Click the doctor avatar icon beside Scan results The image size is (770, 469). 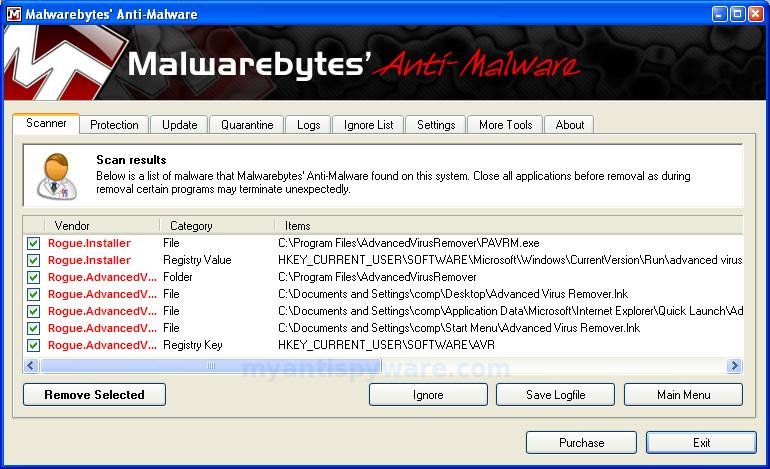[57, 176]
